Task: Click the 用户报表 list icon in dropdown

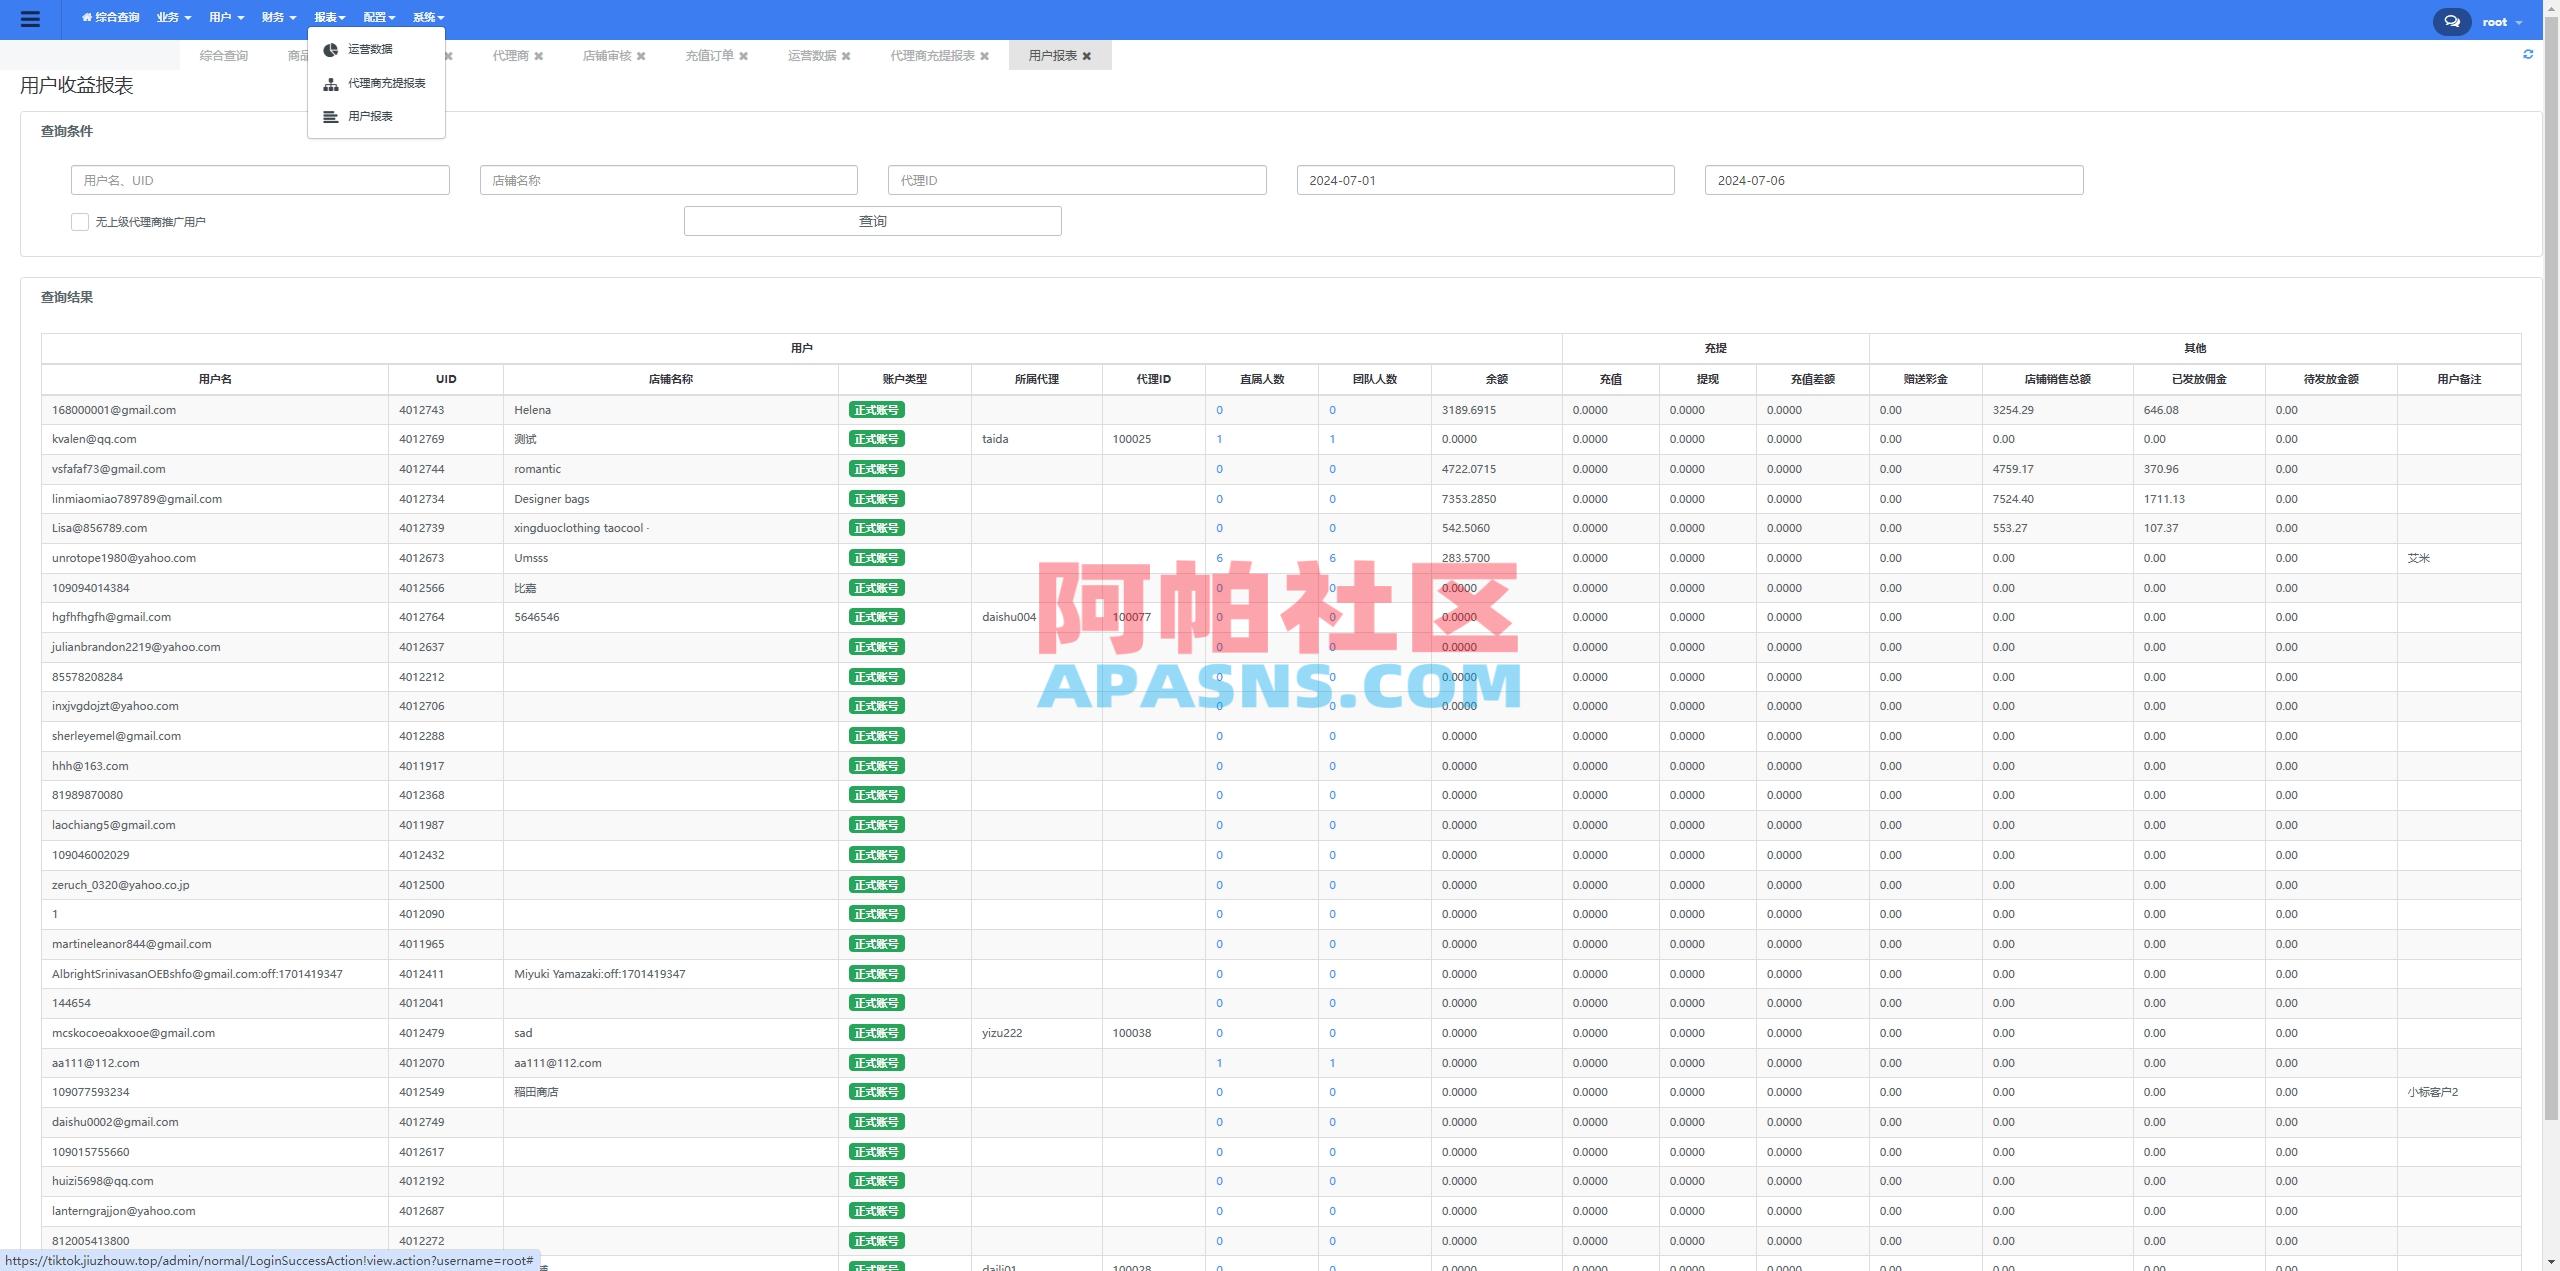Action: click(x=330, y=116)
